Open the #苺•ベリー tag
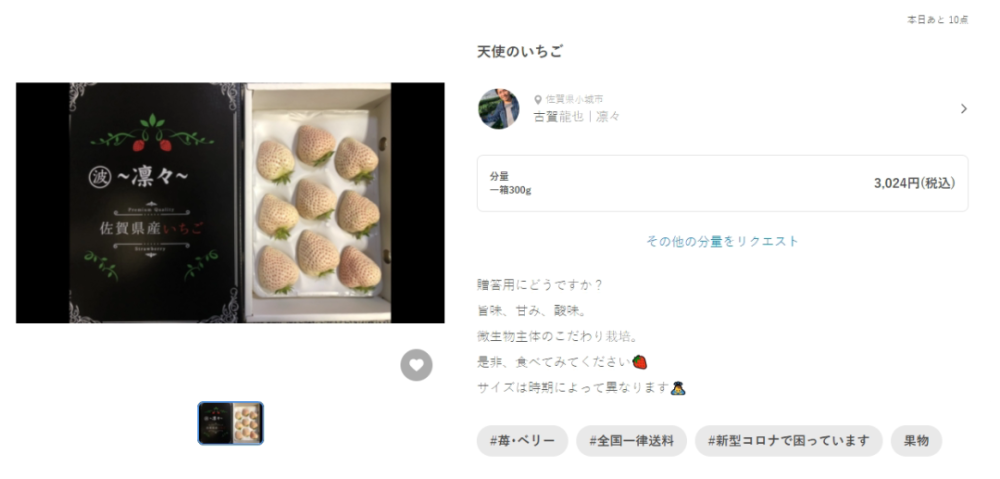The width and height of the screenshot is (1000, 479). [522, 441]
